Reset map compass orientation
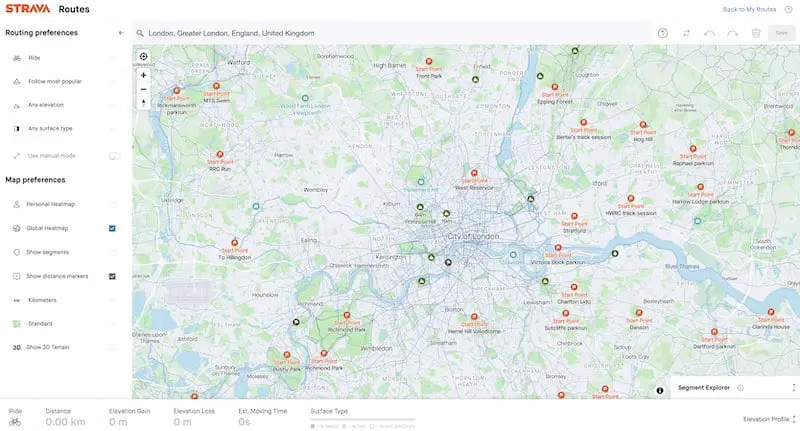 point(143,103)
